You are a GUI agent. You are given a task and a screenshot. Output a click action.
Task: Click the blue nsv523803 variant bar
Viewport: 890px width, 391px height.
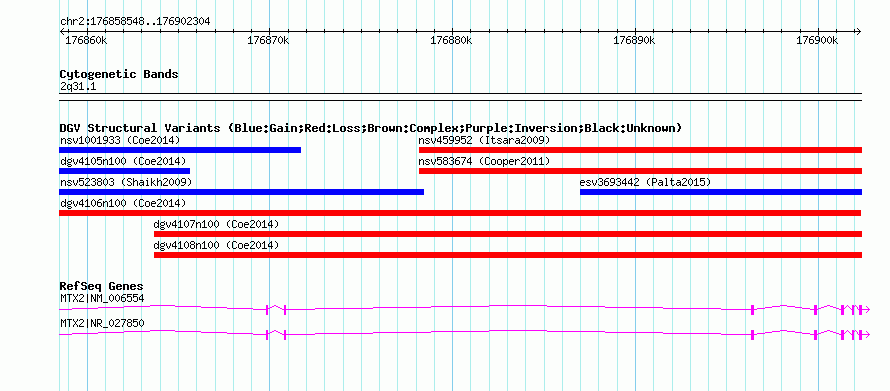click(x=241, y=192)
